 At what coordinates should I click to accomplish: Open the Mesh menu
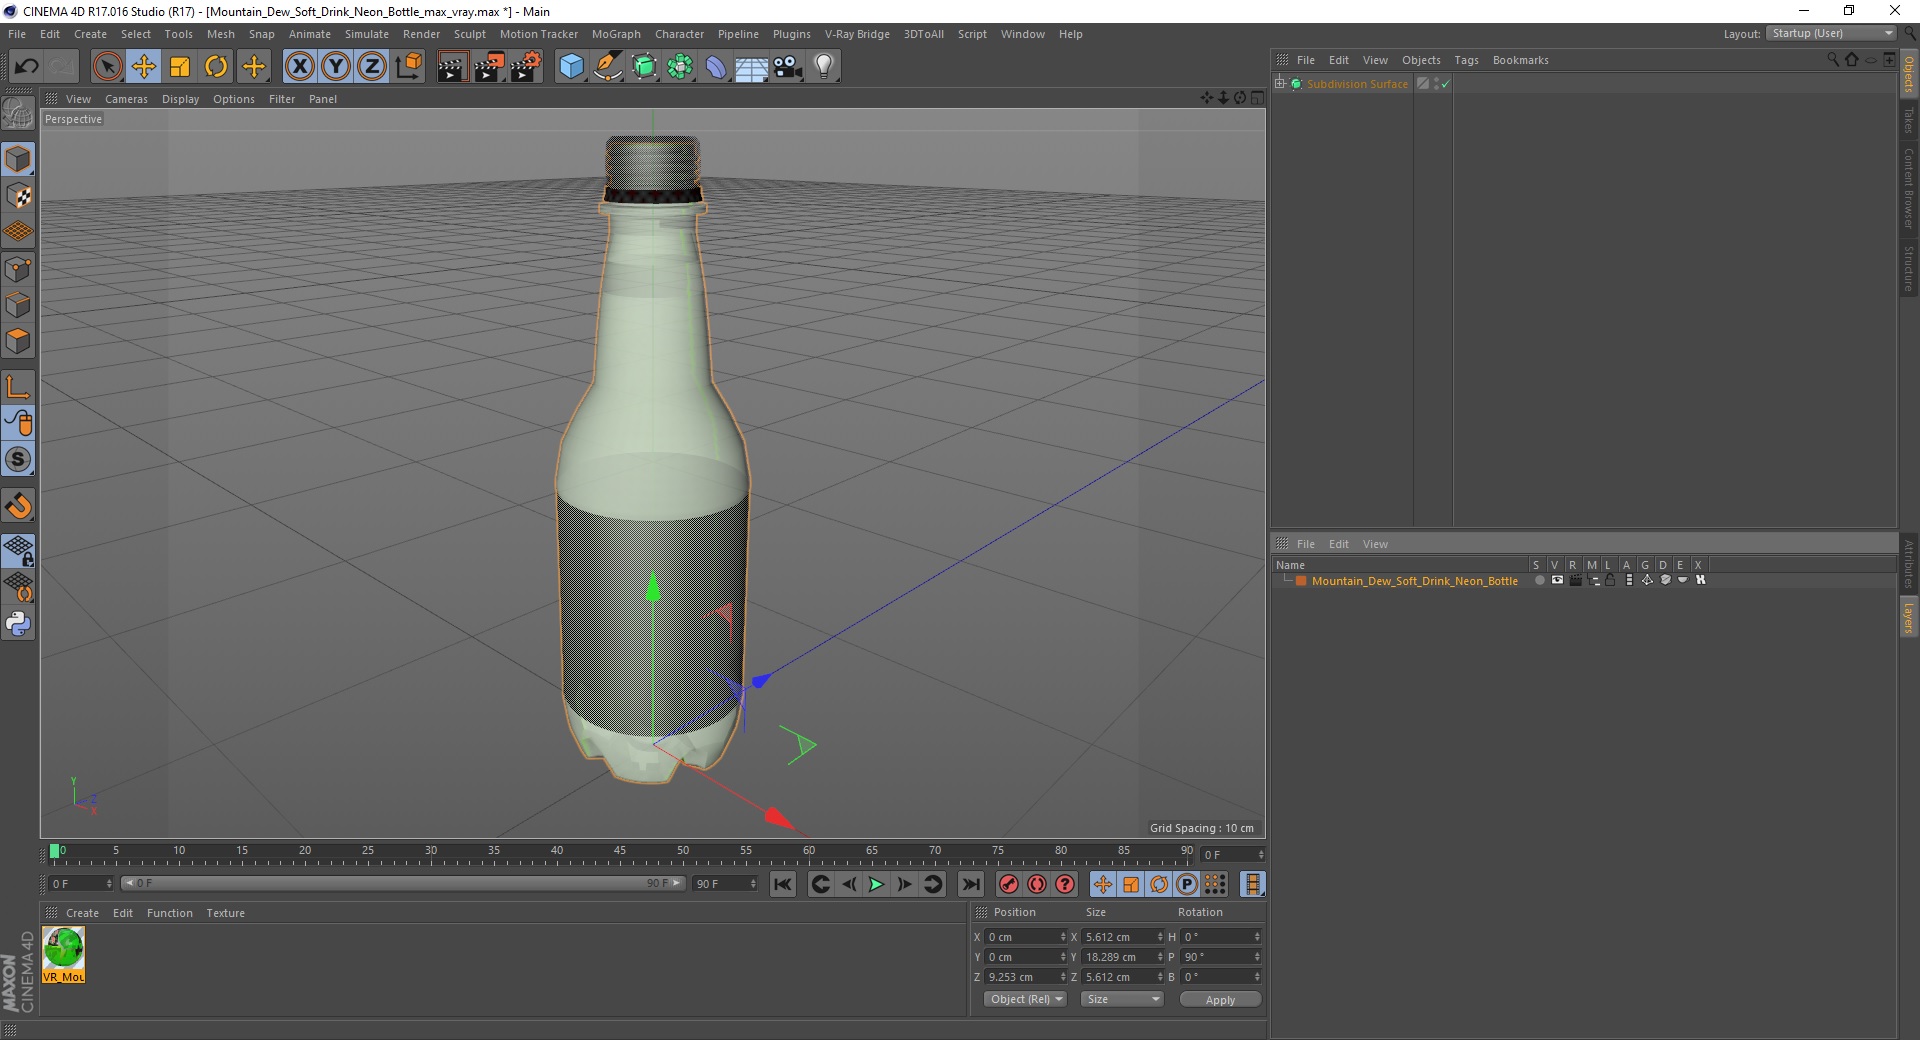click(x=220, y=34)
